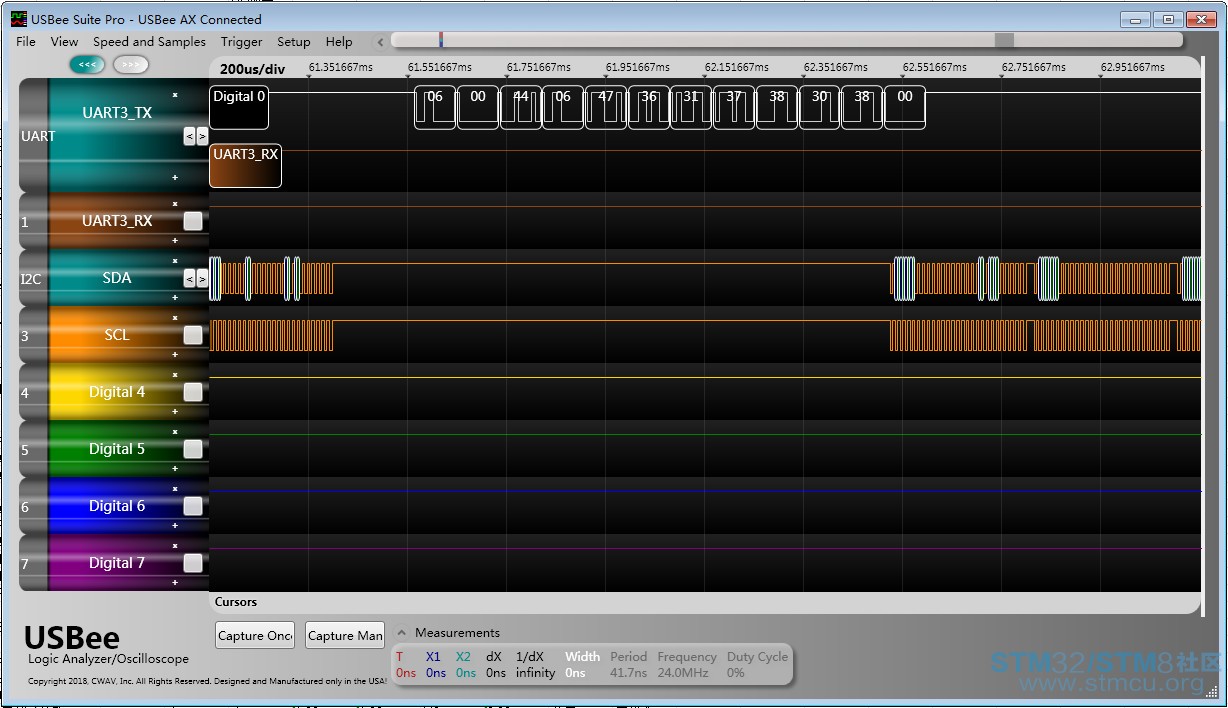The height and width of the screenshot is (708, 1228).
Task: Click the x icon on Digital 4 channel
Action: click(175, 375)
